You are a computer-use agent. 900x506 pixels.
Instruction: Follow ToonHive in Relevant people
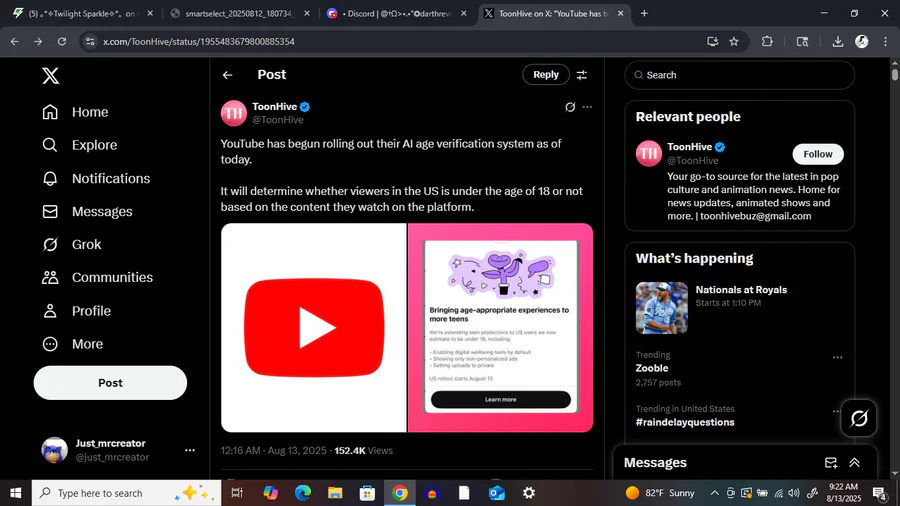817,154
